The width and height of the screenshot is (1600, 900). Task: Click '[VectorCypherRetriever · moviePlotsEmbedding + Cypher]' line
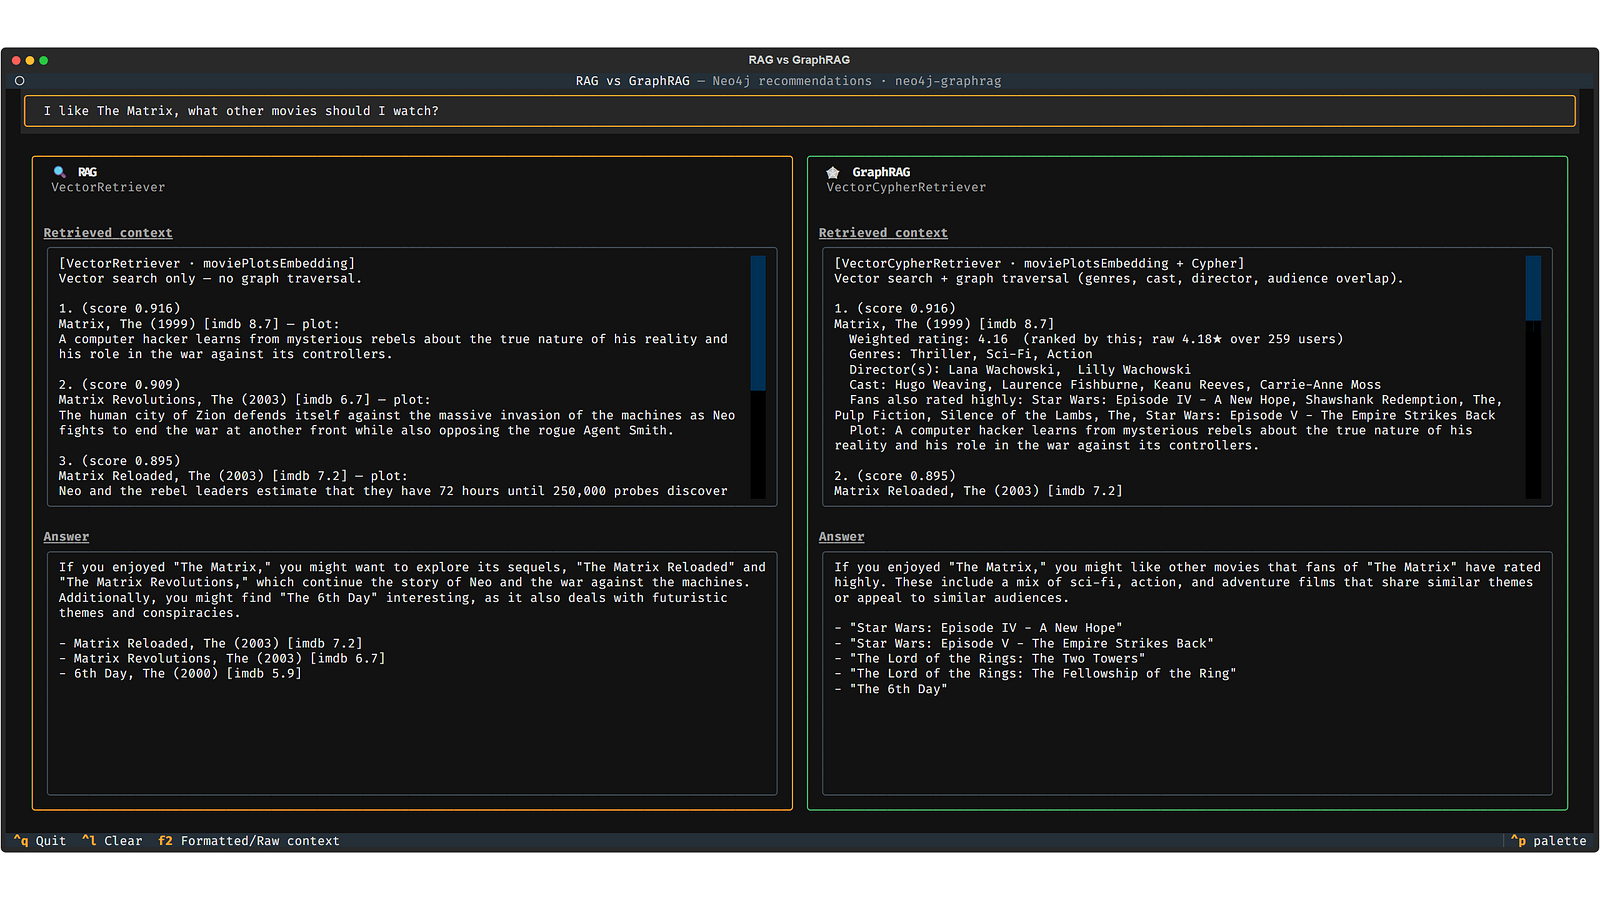coord(1040,264)
